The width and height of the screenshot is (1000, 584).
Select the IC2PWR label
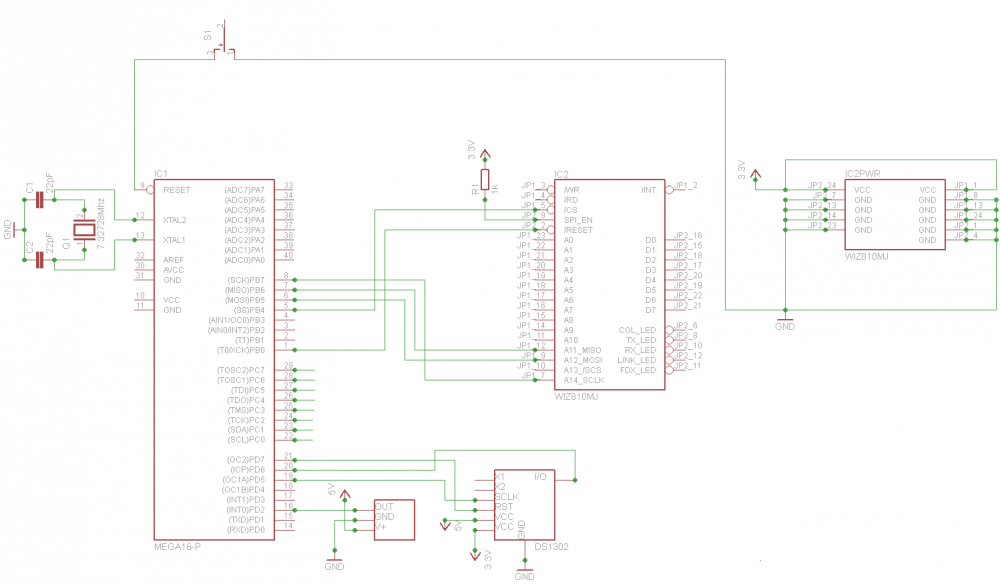pos(862,173)
